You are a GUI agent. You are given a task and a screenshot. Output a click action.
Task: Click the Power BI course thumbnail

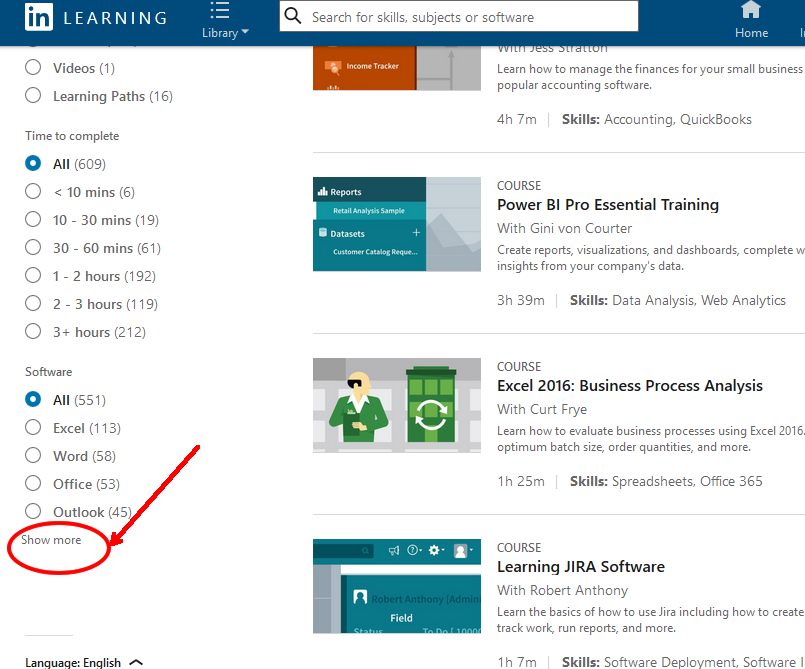click(x=396, y=224)
